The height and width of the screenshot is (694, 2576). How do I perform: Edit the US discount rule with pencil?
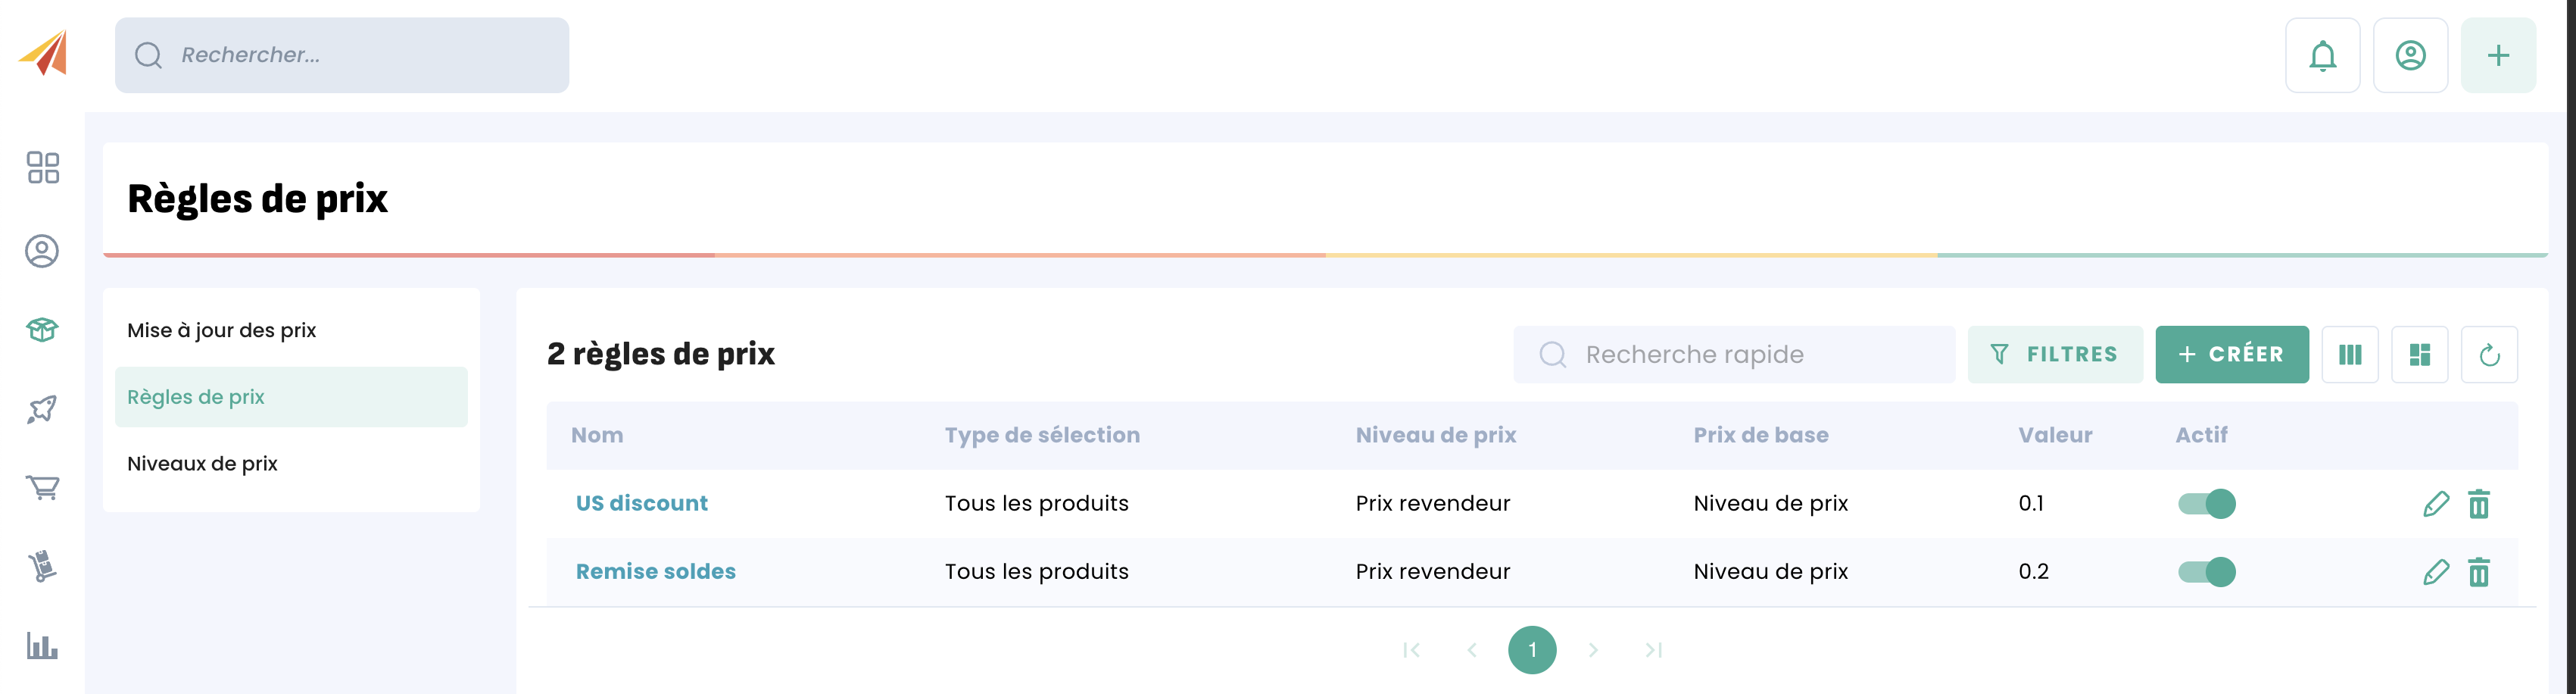coord(2436,504)
